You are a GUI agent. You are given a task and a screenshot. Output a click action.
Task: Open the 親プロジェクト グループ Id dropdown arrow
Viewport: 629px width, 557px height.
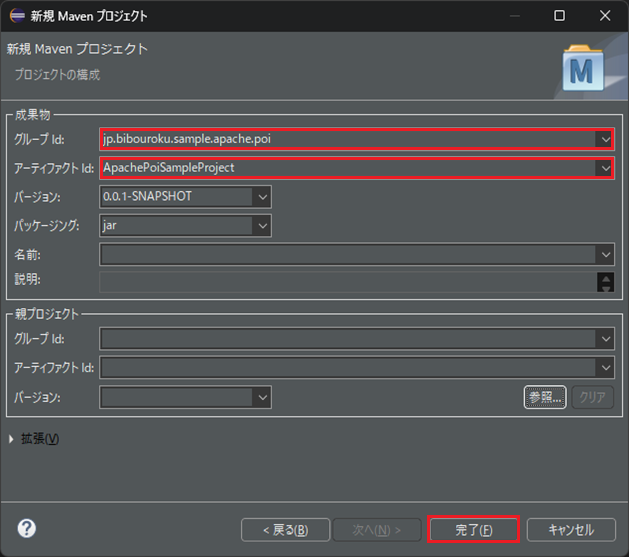click(605, 339)
